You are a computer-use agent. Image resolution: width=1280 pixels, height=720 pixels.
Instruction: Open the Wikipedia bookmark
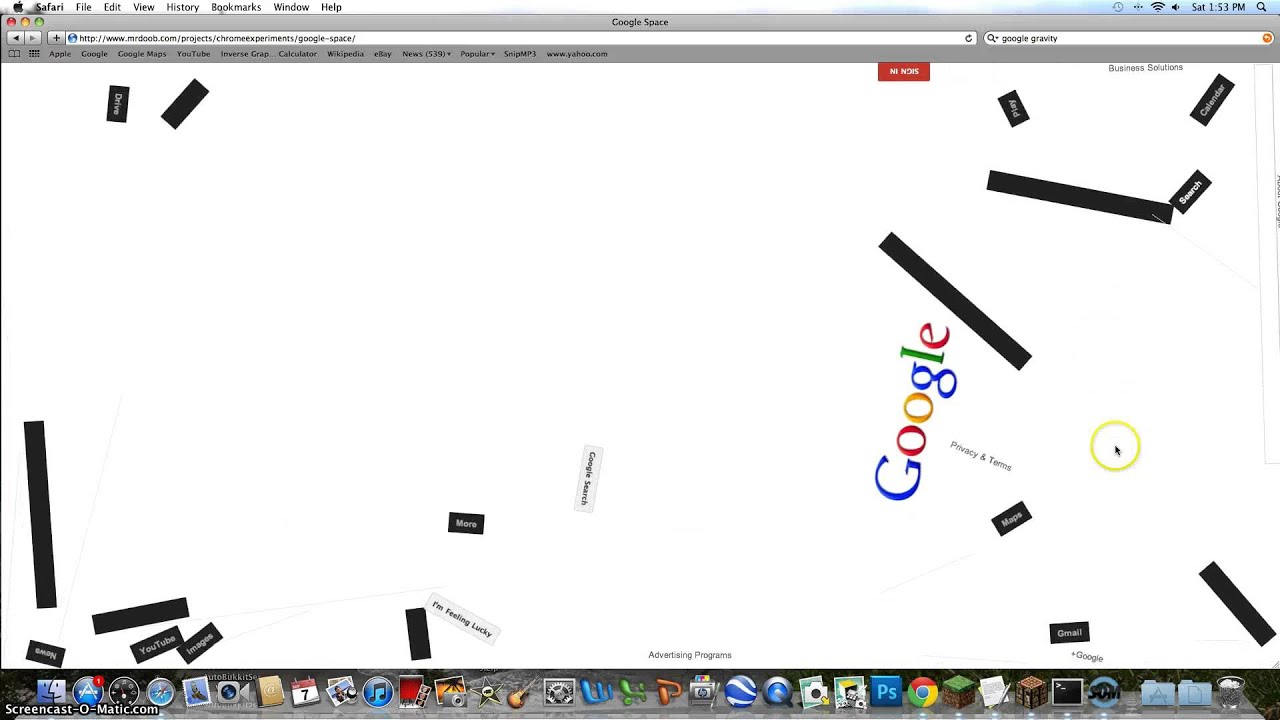345,54
